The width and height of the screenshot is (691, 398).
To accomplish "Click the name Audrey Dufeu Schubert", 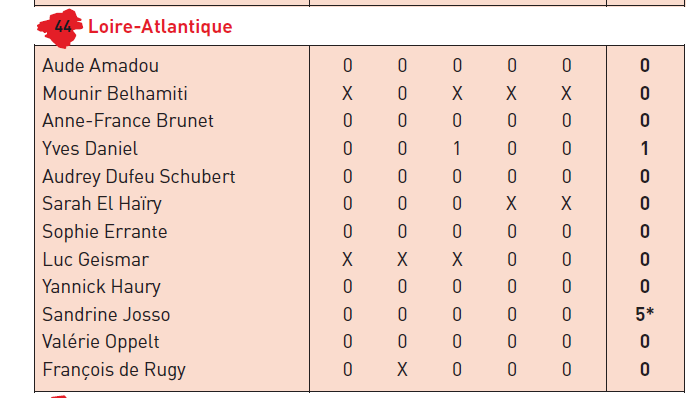I will pos(139,177).
